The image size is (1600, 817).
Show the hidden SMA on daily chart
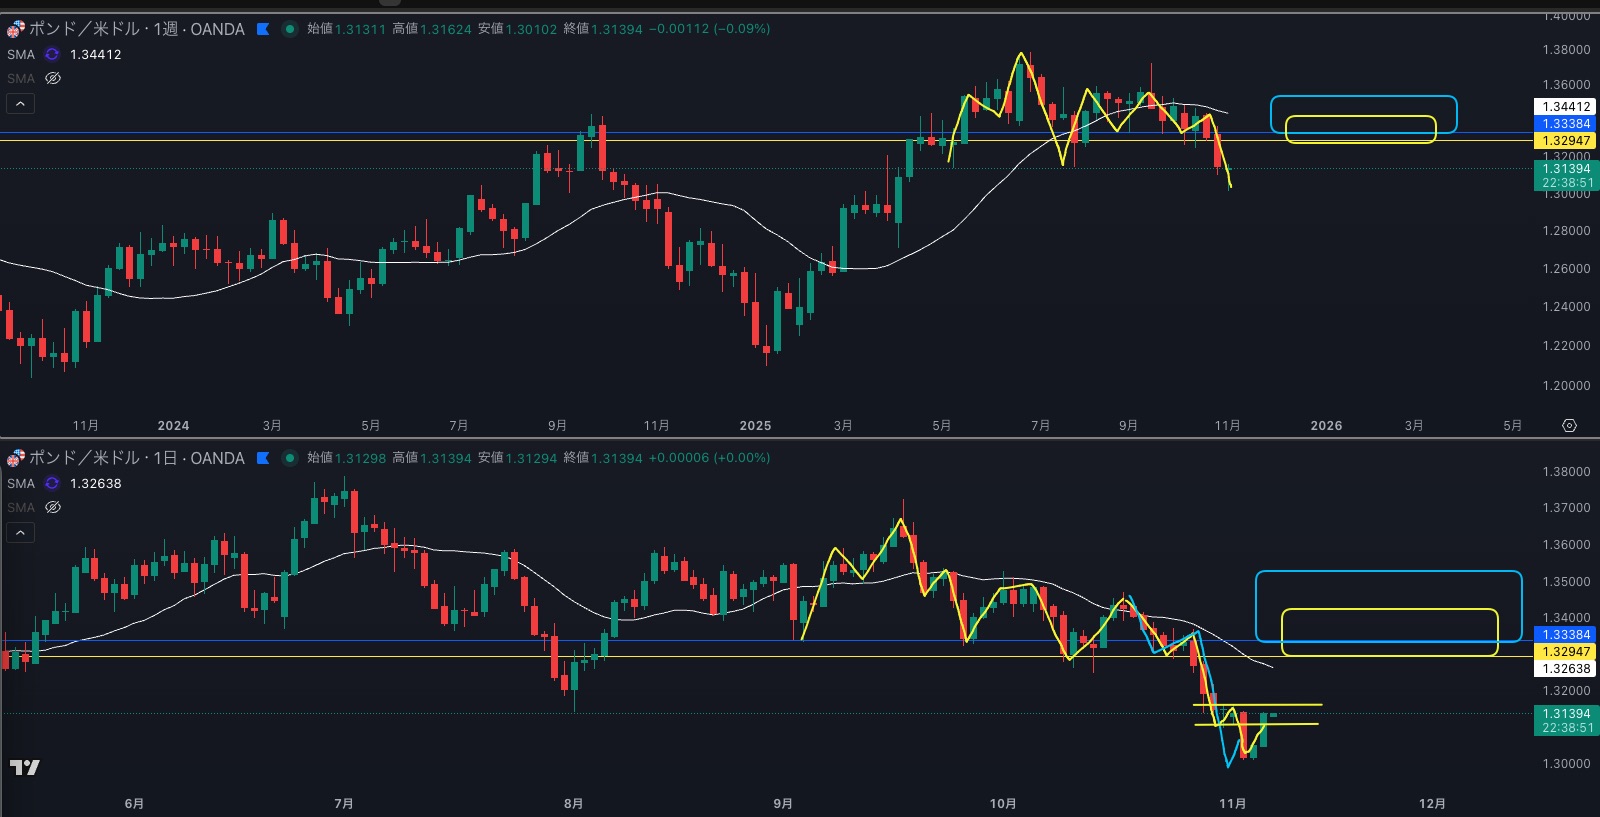click(53, 507)
